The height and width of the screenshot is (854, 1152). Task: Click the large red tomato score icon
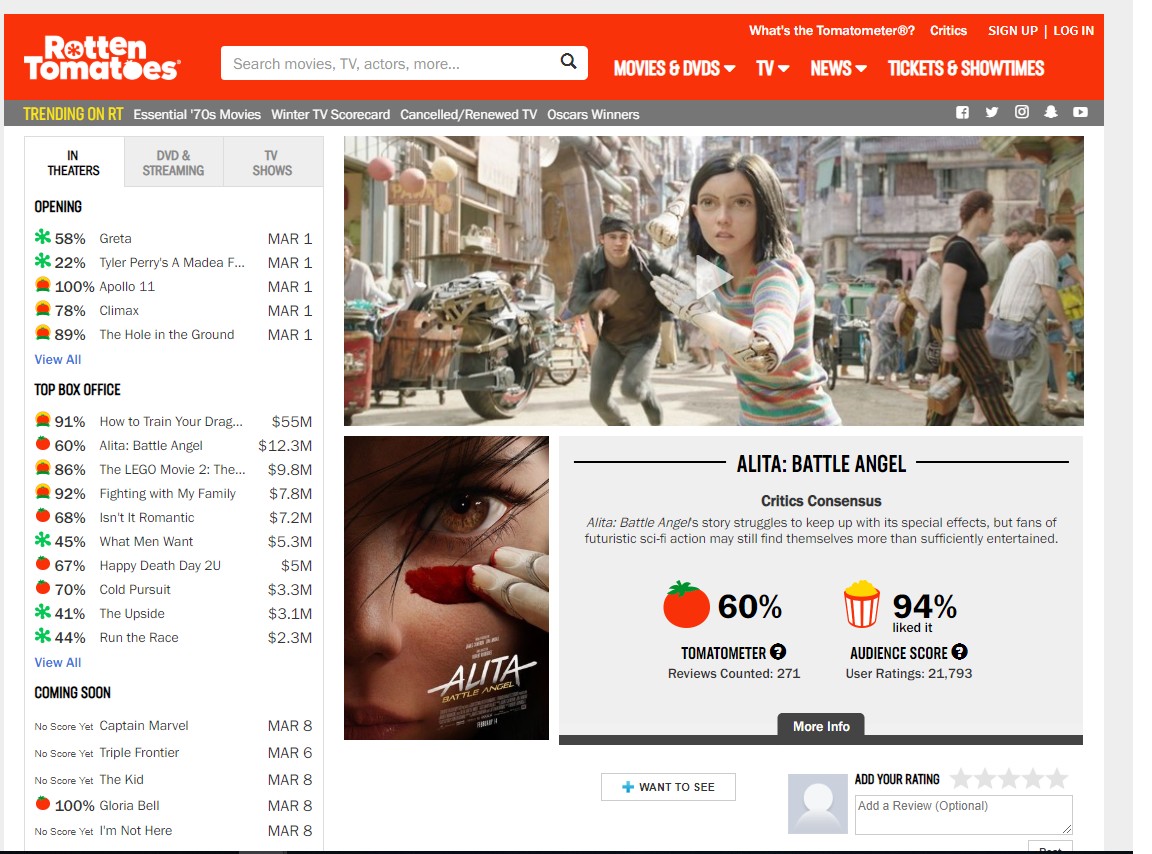[686, 604]
